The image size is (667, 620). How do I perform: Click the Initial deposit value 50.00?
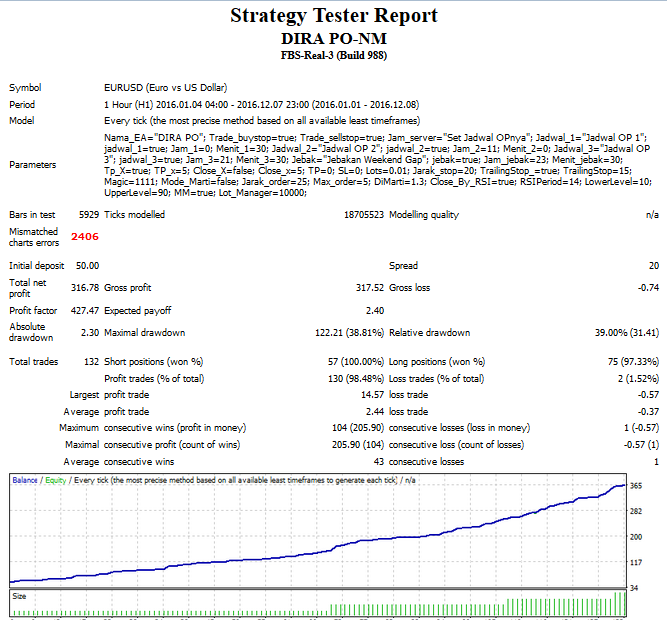pyautogui.click(x=85, y=265)
